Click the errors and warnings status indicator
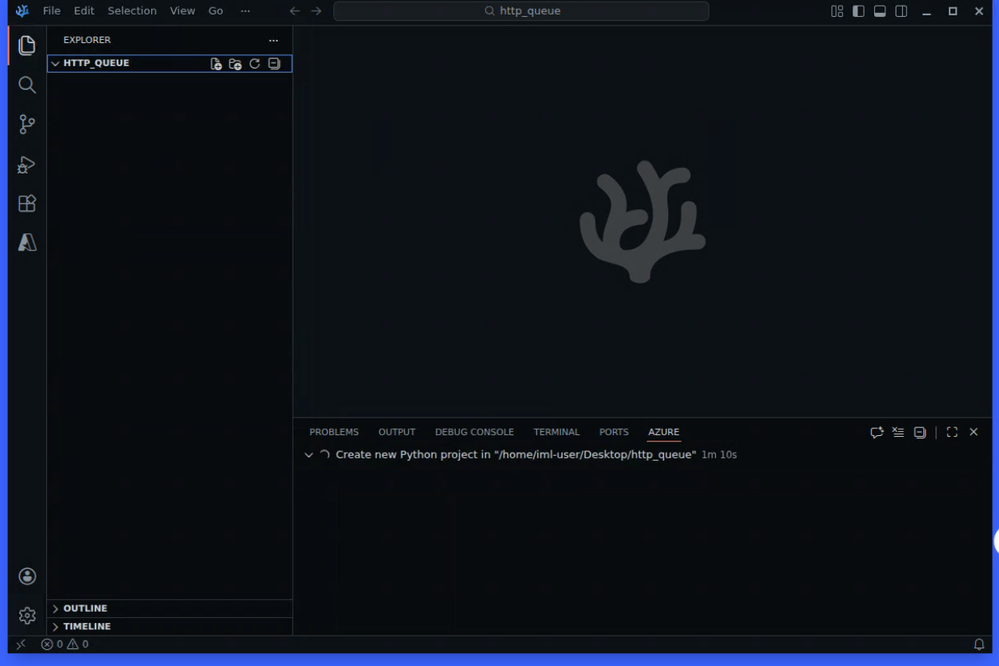This screenshot has height=666, width=999. (65, 645)
